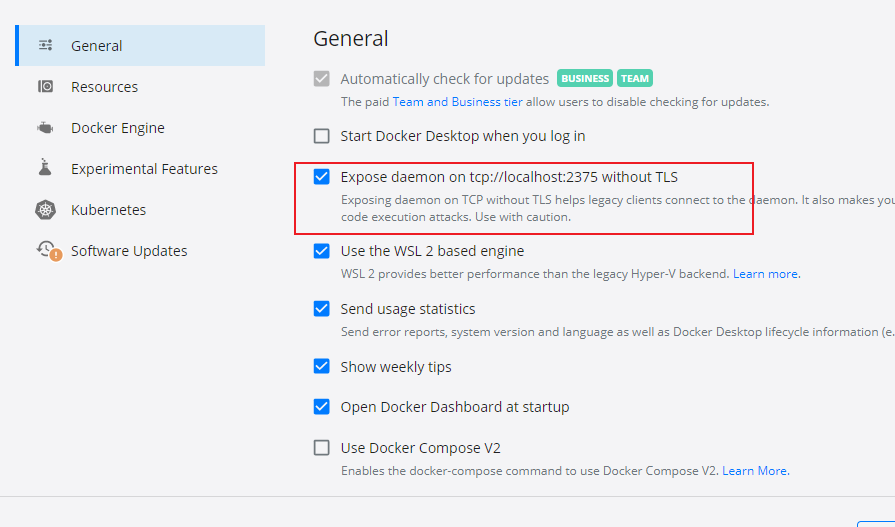Screen dimensions: 895x527
Task: Open the Team and Business tier link
Action: pyautogui.click(x=457, y=102)
